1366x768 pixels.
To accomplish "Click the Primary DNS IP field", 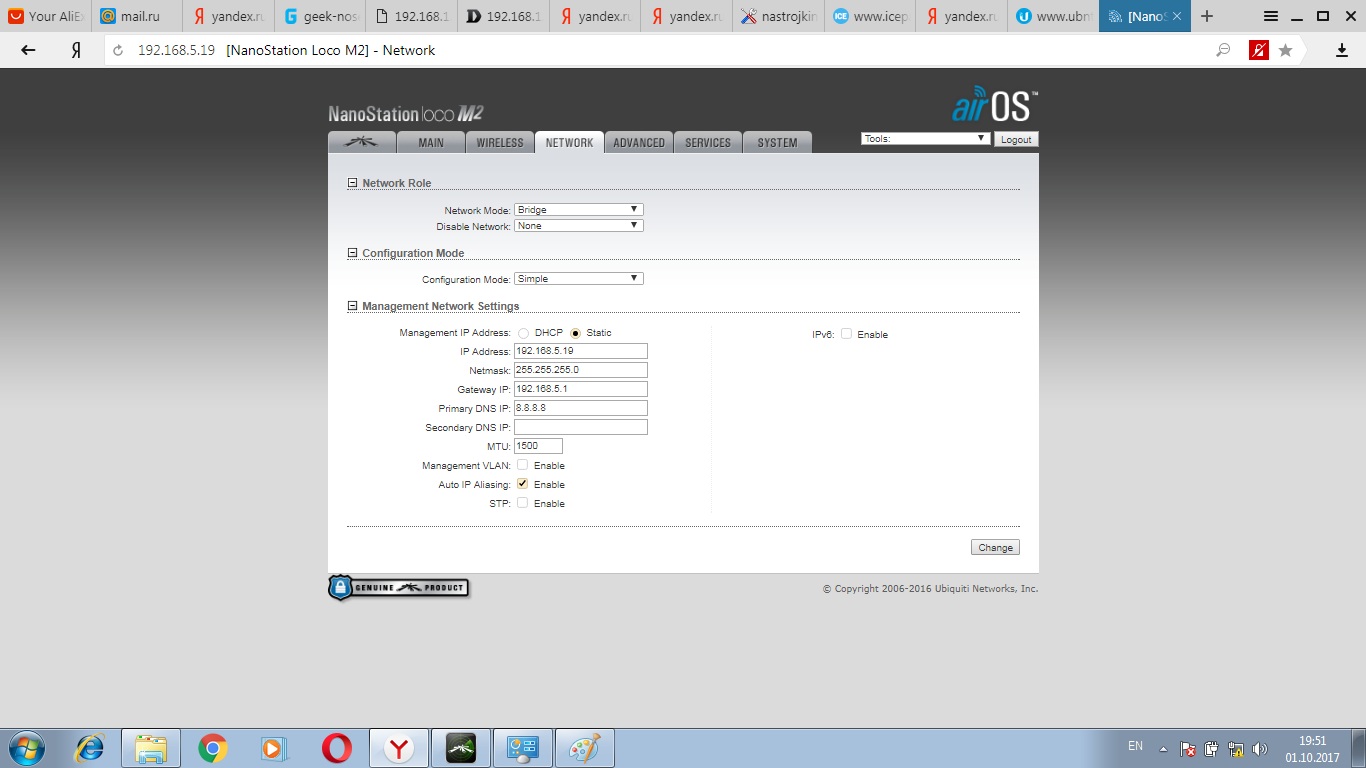I will [x=581, y=408].
